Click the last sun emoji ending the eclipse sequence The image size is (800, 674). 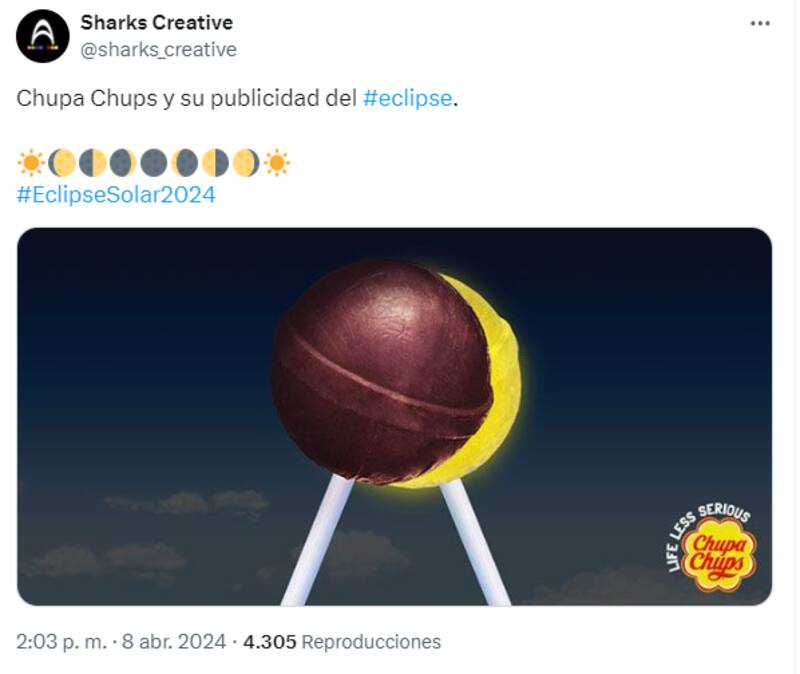[x=276, y=160]
